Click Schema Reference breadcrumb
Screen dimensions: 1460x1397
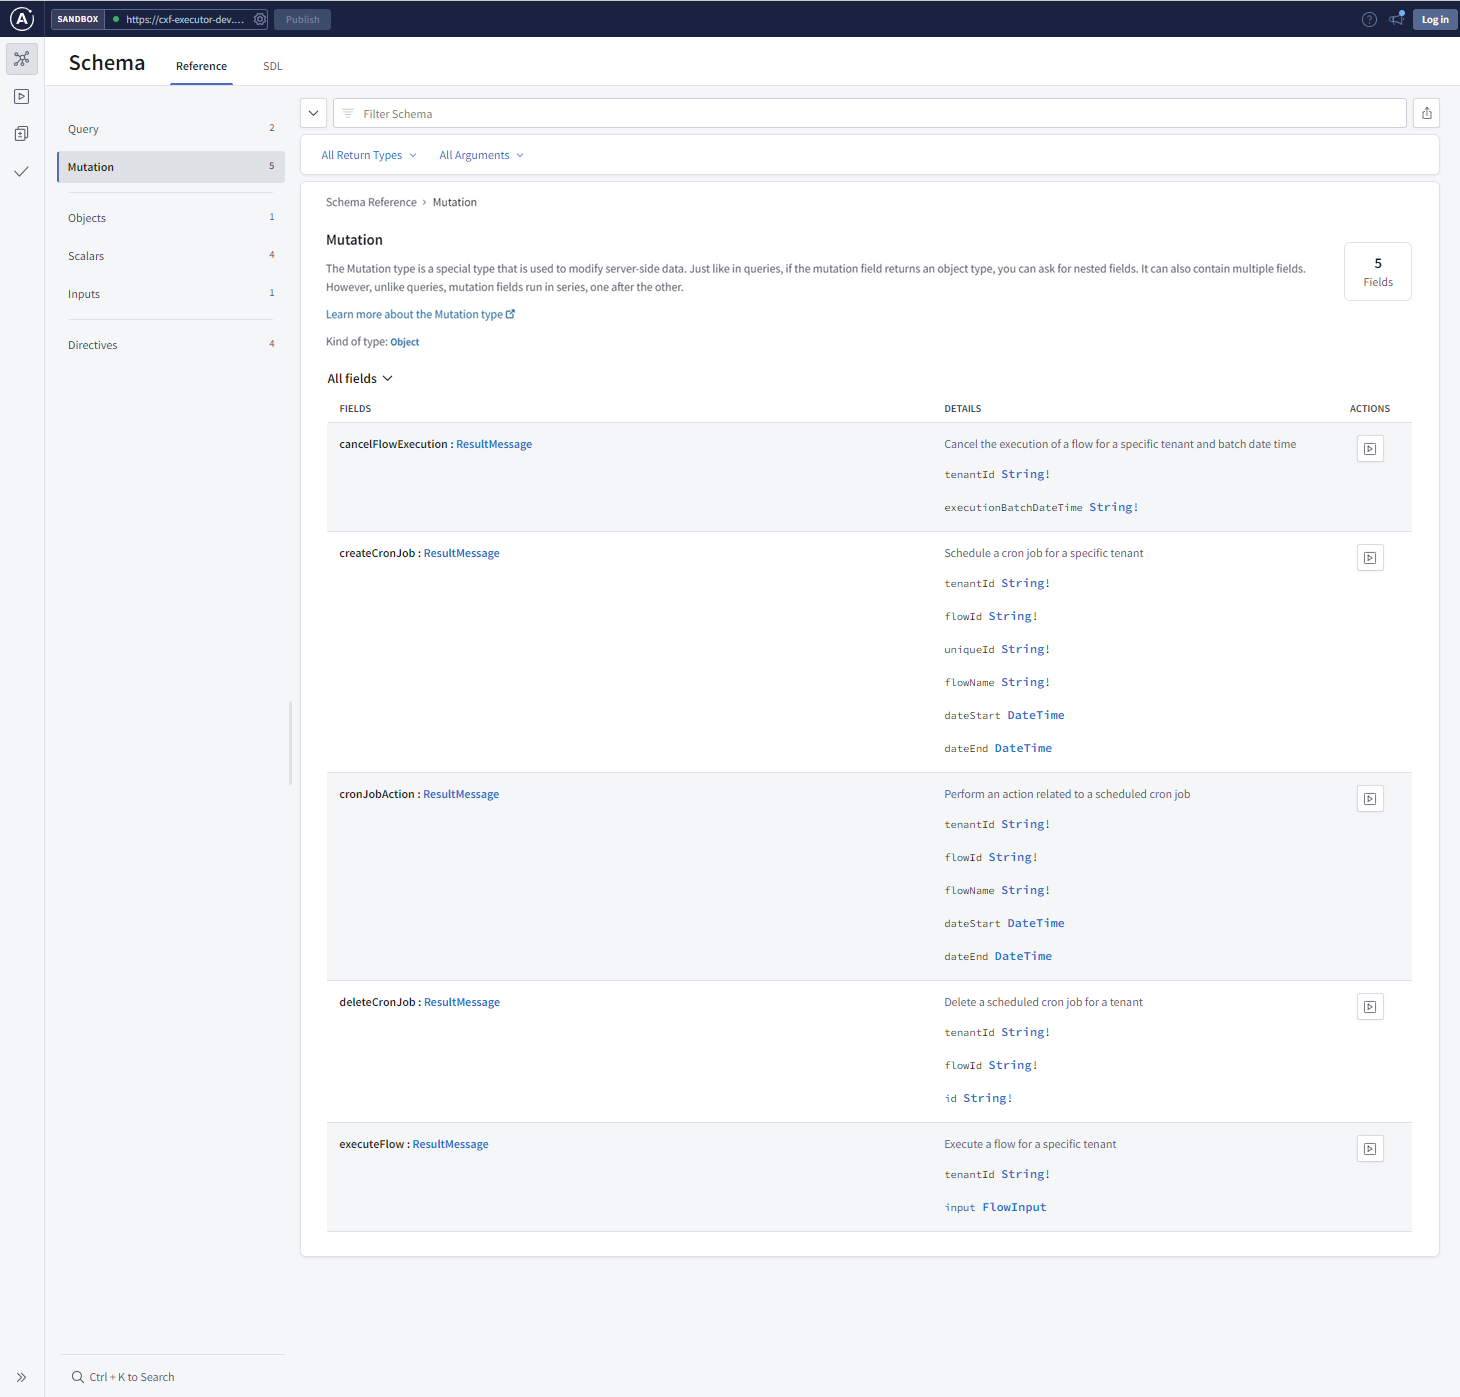pyautogui.click(x=371, y=202)
